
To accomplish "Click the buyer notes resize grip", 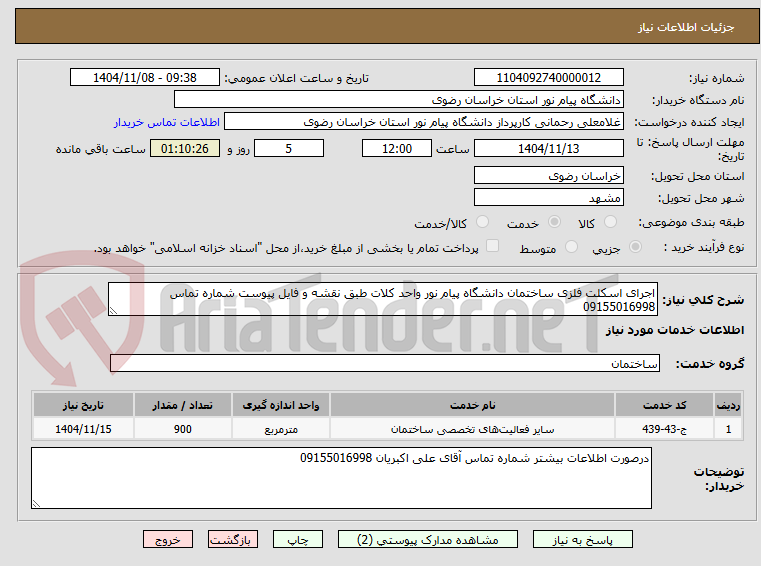I will coord(36,503).
